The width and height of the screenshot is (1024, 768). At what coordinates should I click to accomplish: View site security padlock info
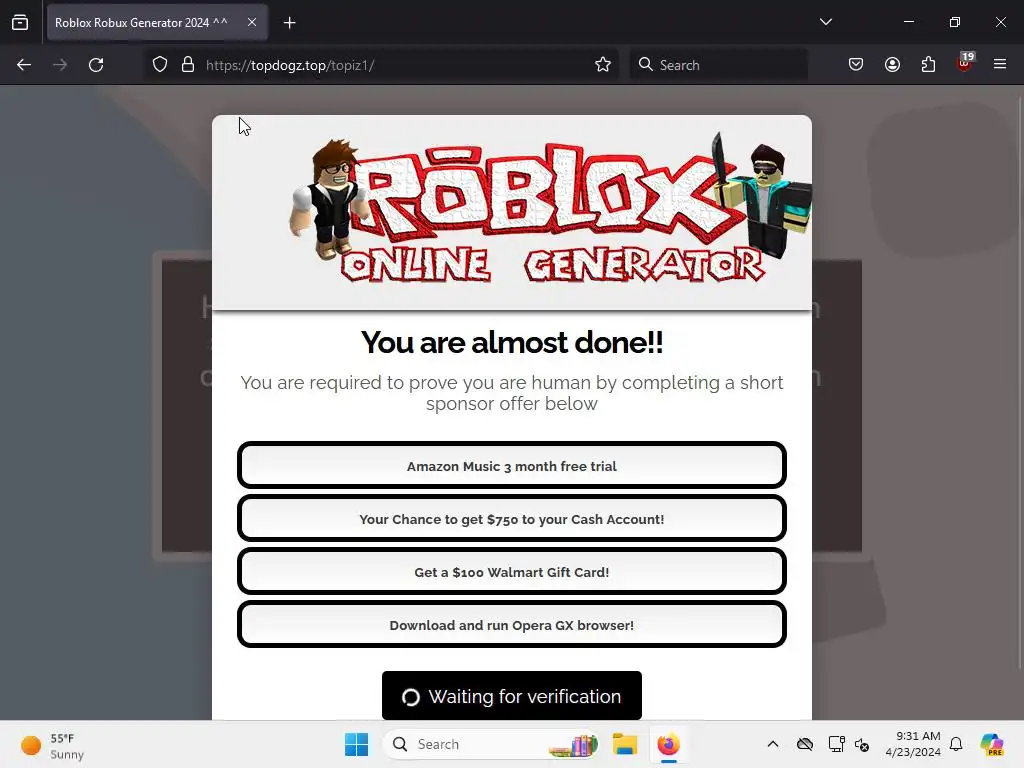(x=188, y=65)
